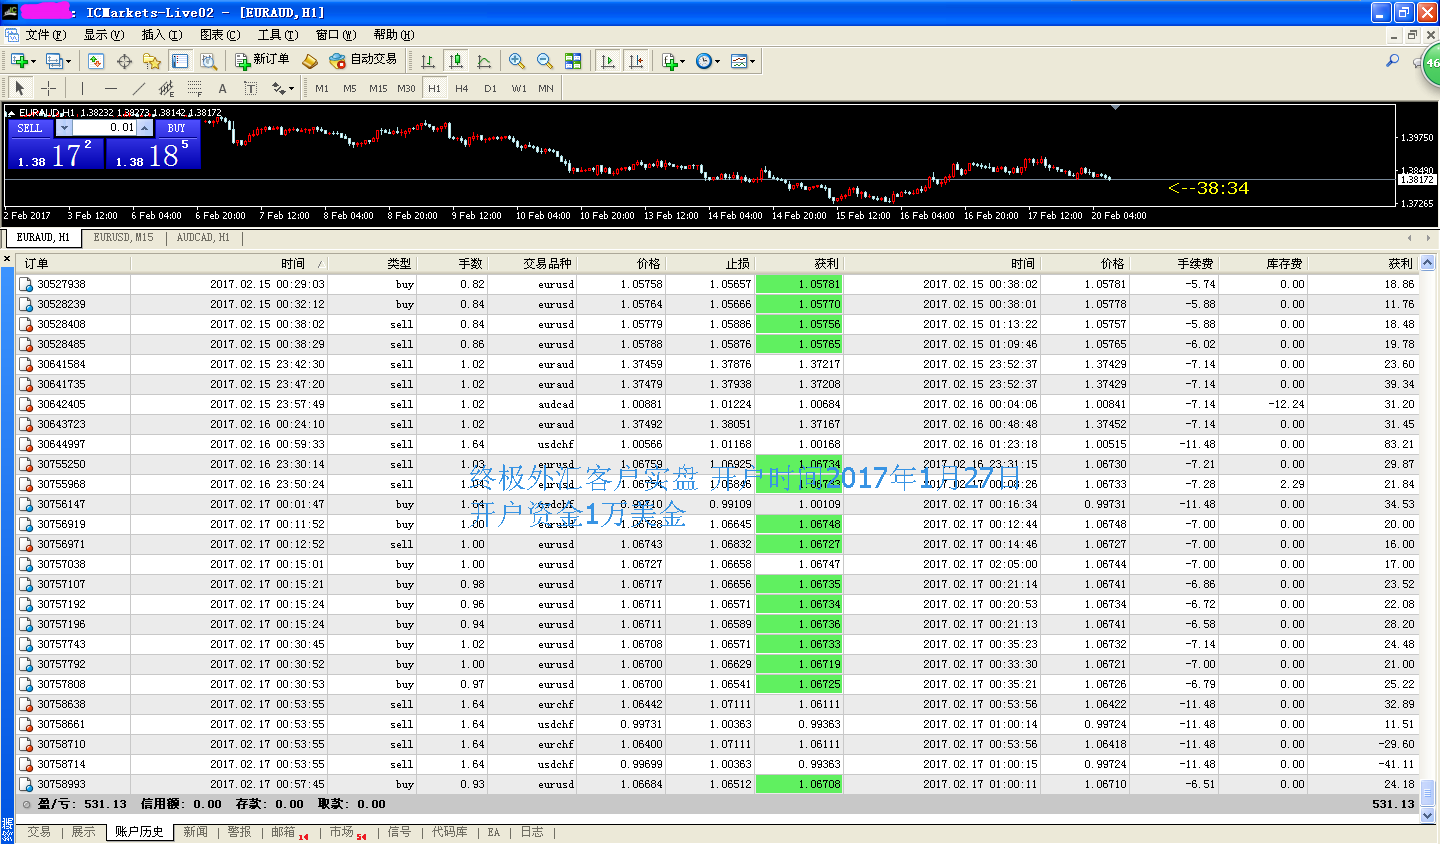Screen dimensions: 1440x844
Task: Click the BUY one-click button
Action: point(177,128)
